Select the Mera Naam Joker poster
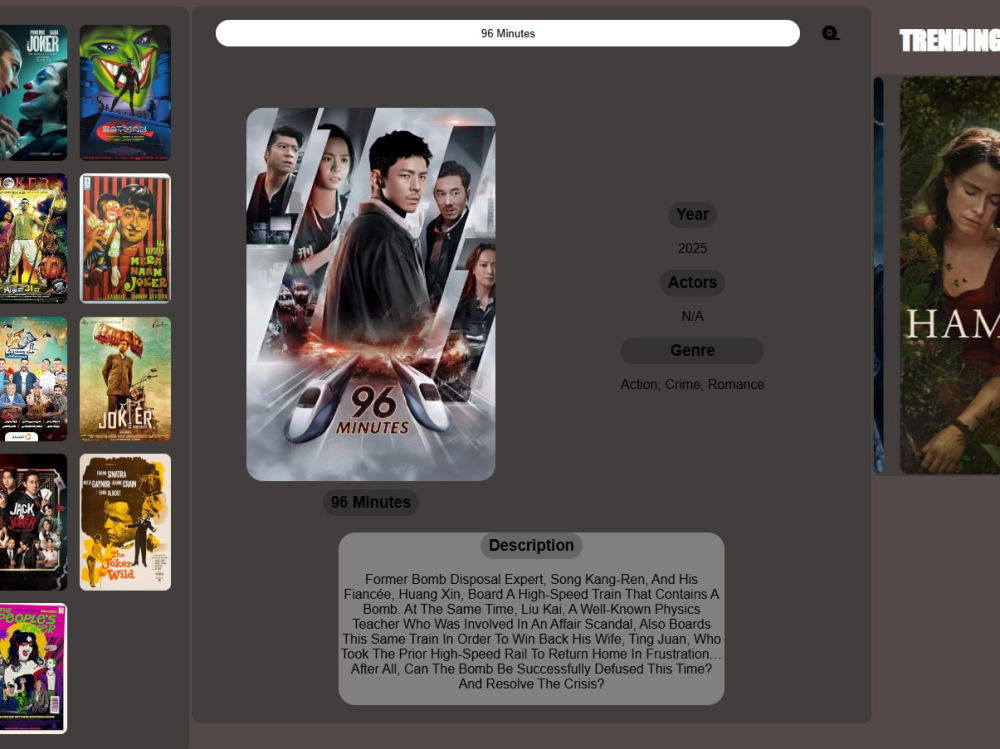1000x749 pixels. pos(125,238)
